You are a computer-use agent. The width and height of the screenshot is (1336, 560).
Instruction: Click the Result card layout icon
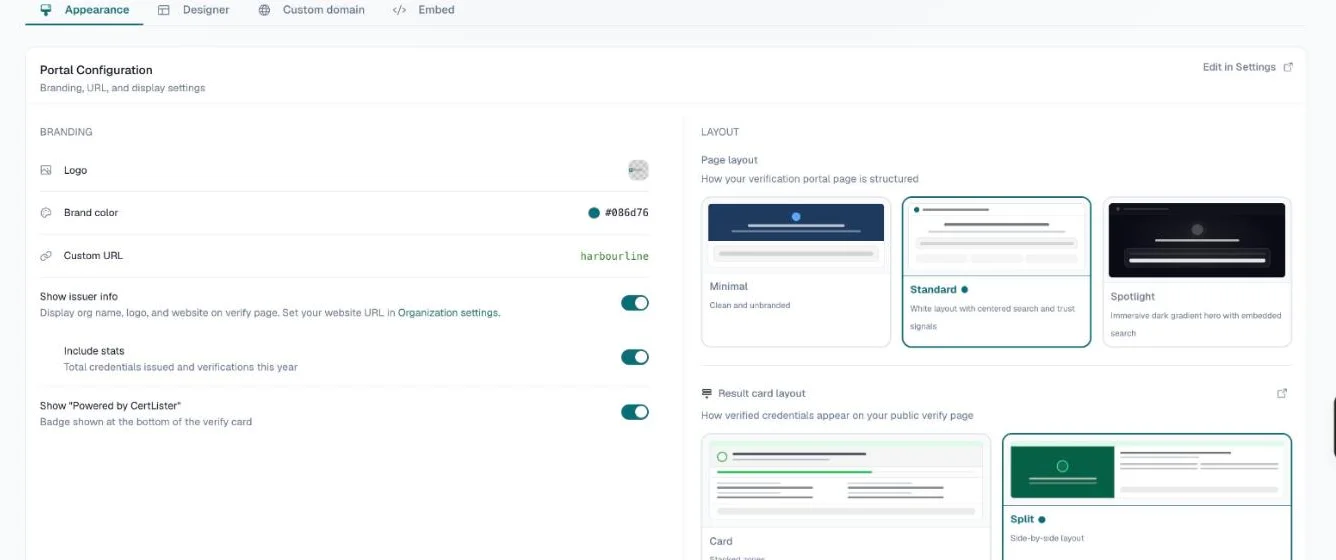pos(707,393)
